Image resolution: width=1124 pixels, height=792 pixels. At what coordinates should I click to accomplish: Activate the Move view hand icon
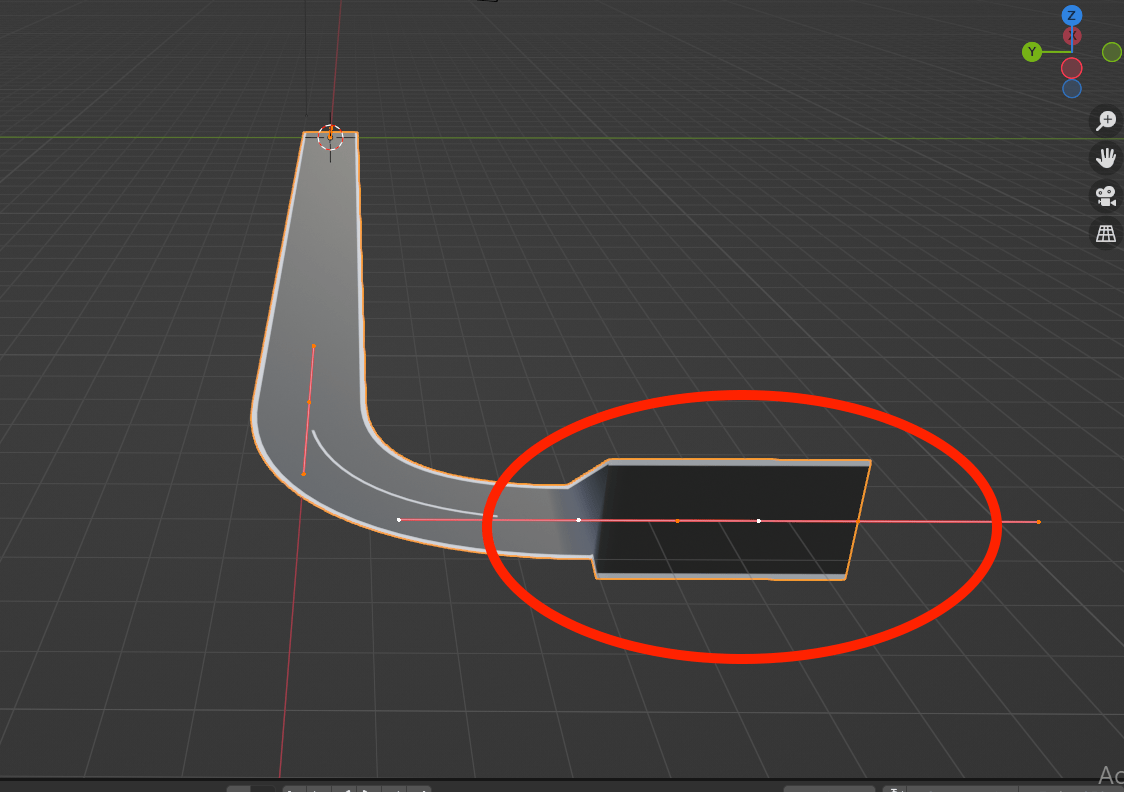tap(1105, 157)
